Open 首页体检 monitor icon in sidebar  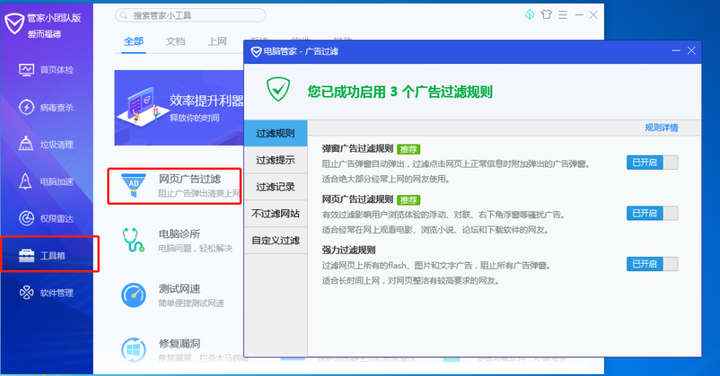point(26,70)
